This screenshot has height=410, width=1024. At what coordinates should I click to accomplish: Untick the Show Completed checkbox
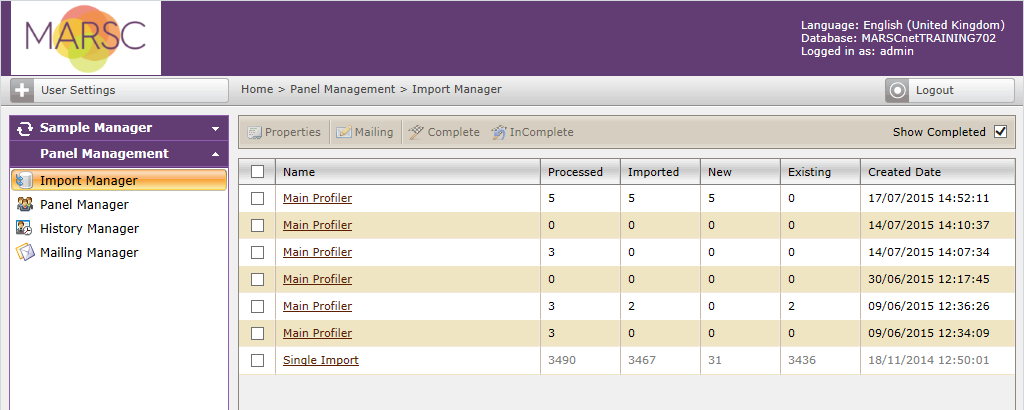point(1000,132)
